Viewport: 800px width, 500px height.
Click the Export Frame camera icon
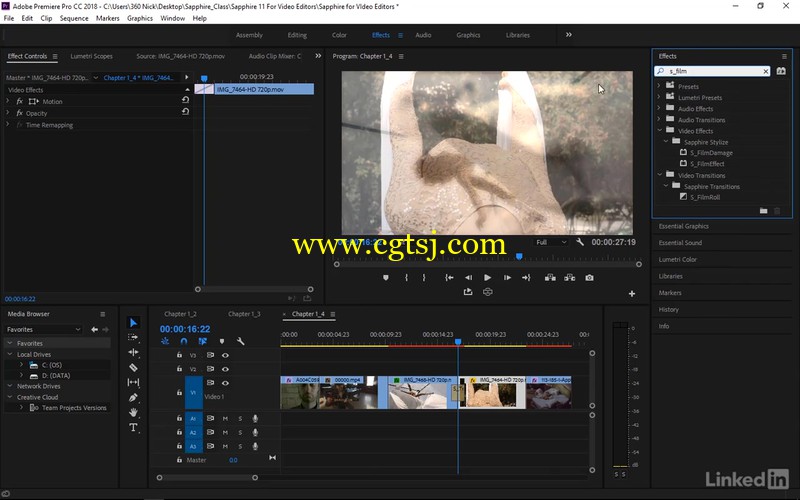(x=589, y=278)
